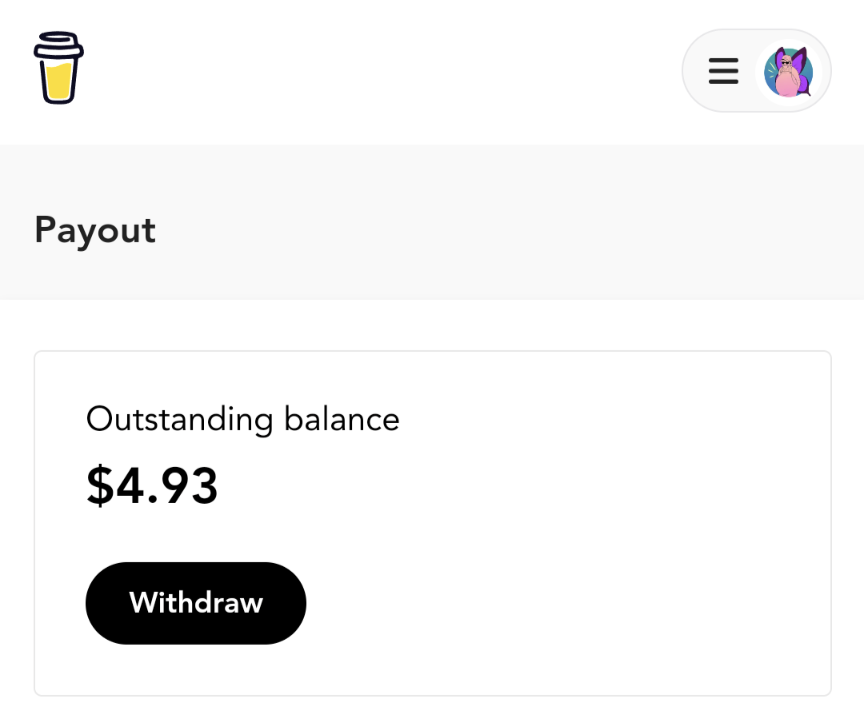Click the Outstanding balance label
This screenshot has height=706, width=864.
pos(242,419)
